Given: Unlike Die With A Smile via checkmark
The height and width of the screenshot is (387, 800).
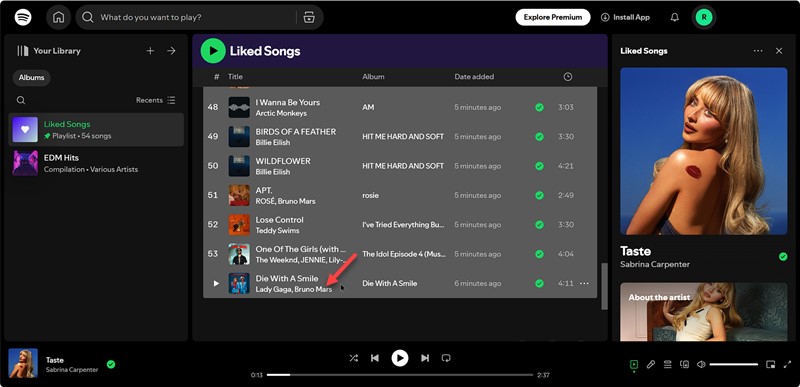Looking at the screenshot, I should [x=539, y=283].
